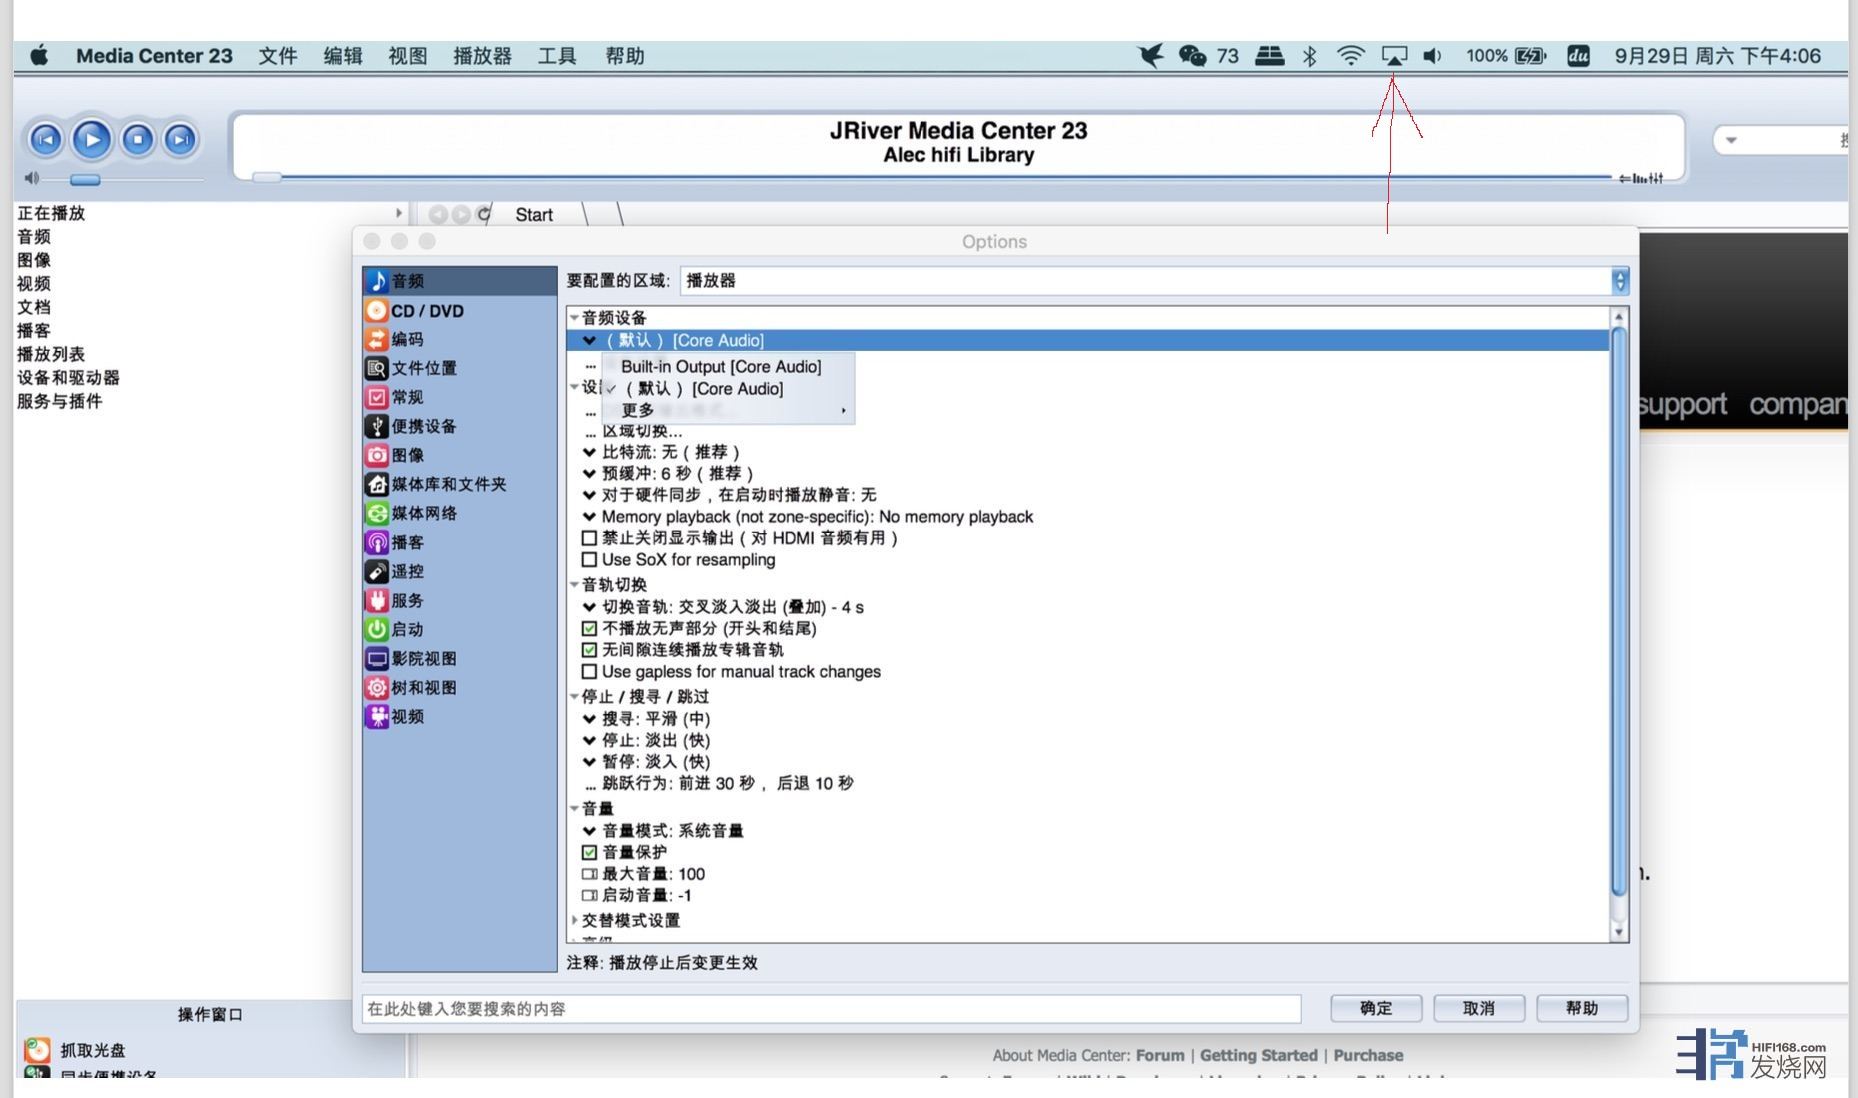Open 抓取光盘 rip disc action
This screenshot has width=1858, height=1098.
coord(93,1050)
